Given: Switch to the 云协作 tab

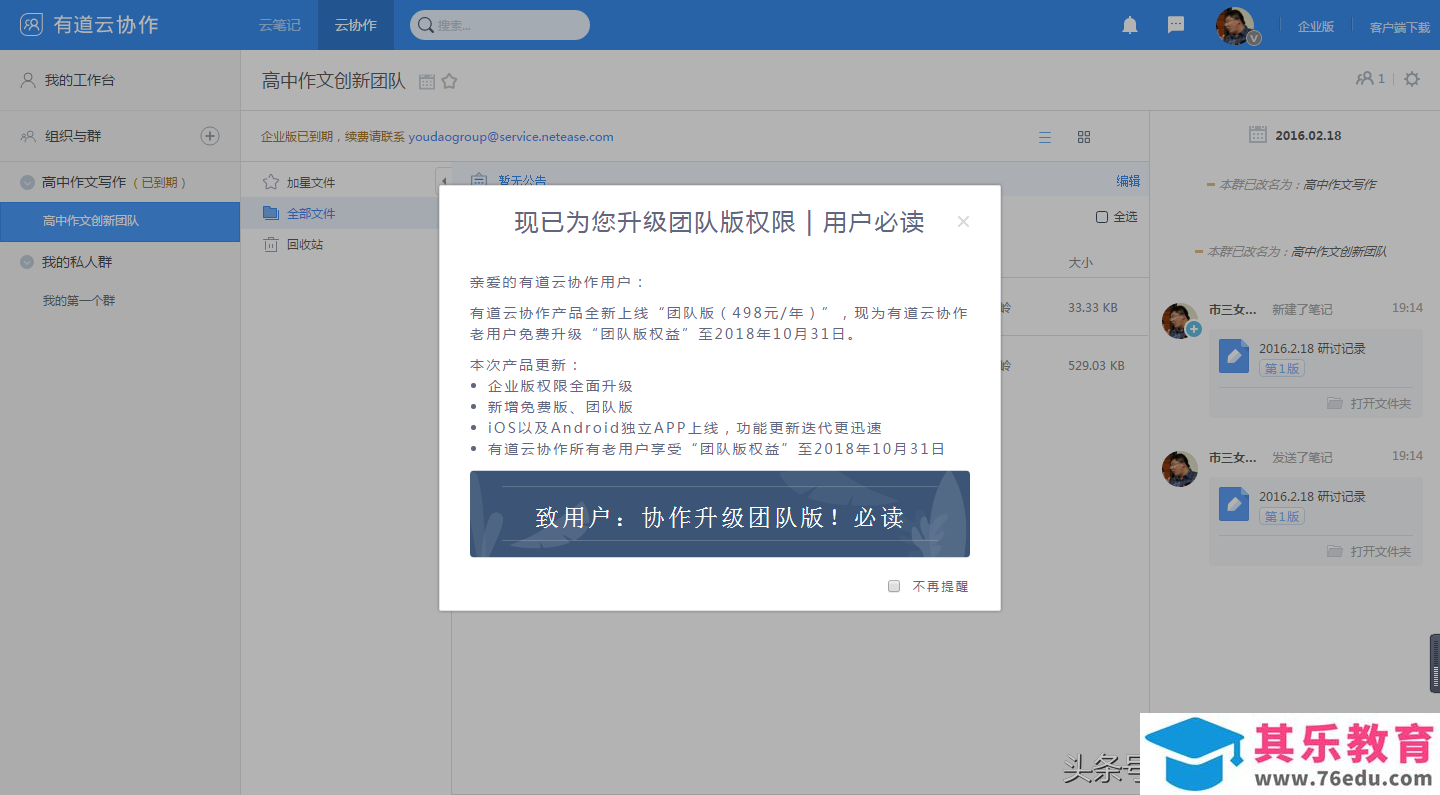Looking at the screenshot, I should [356, 25].
